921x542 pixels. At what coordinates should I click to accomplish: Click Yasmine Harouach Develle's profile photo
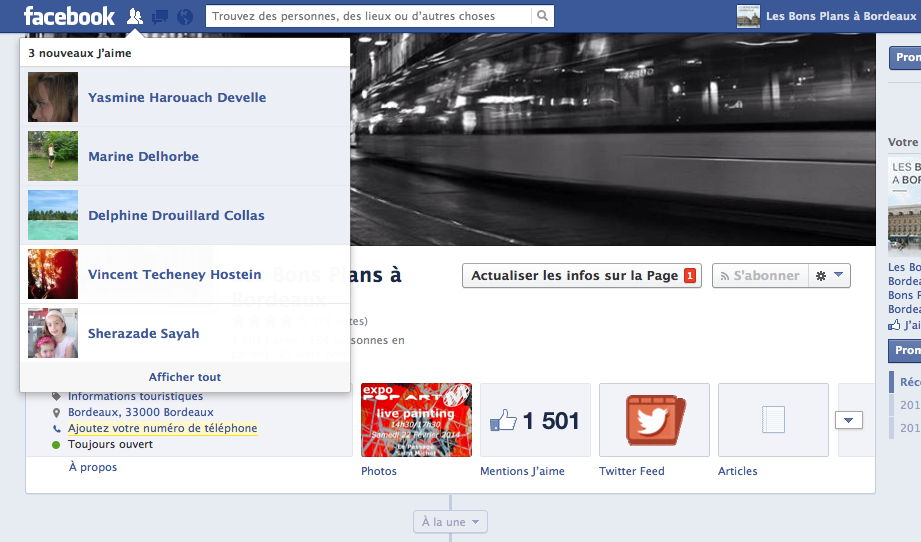53,97
